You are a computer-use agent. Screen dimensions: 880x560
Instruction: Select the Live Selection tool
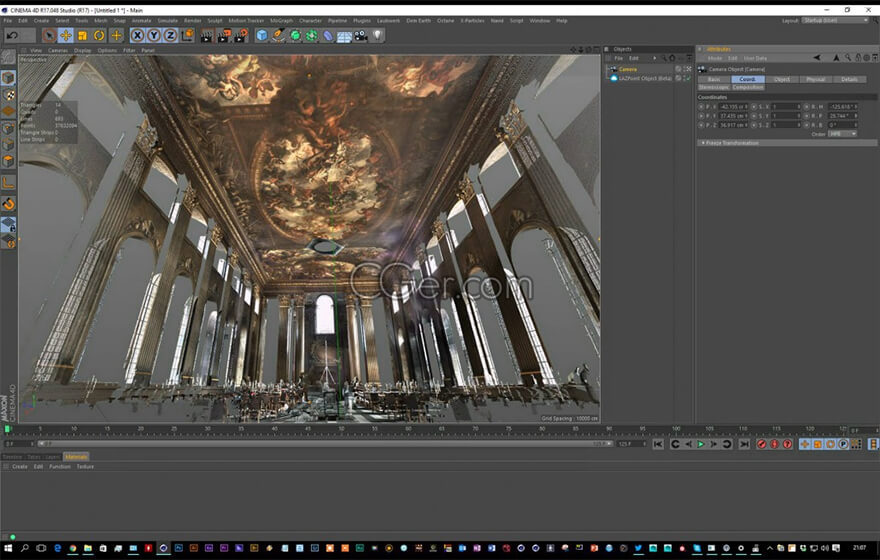pyautogui.click(x=49, y=35)
